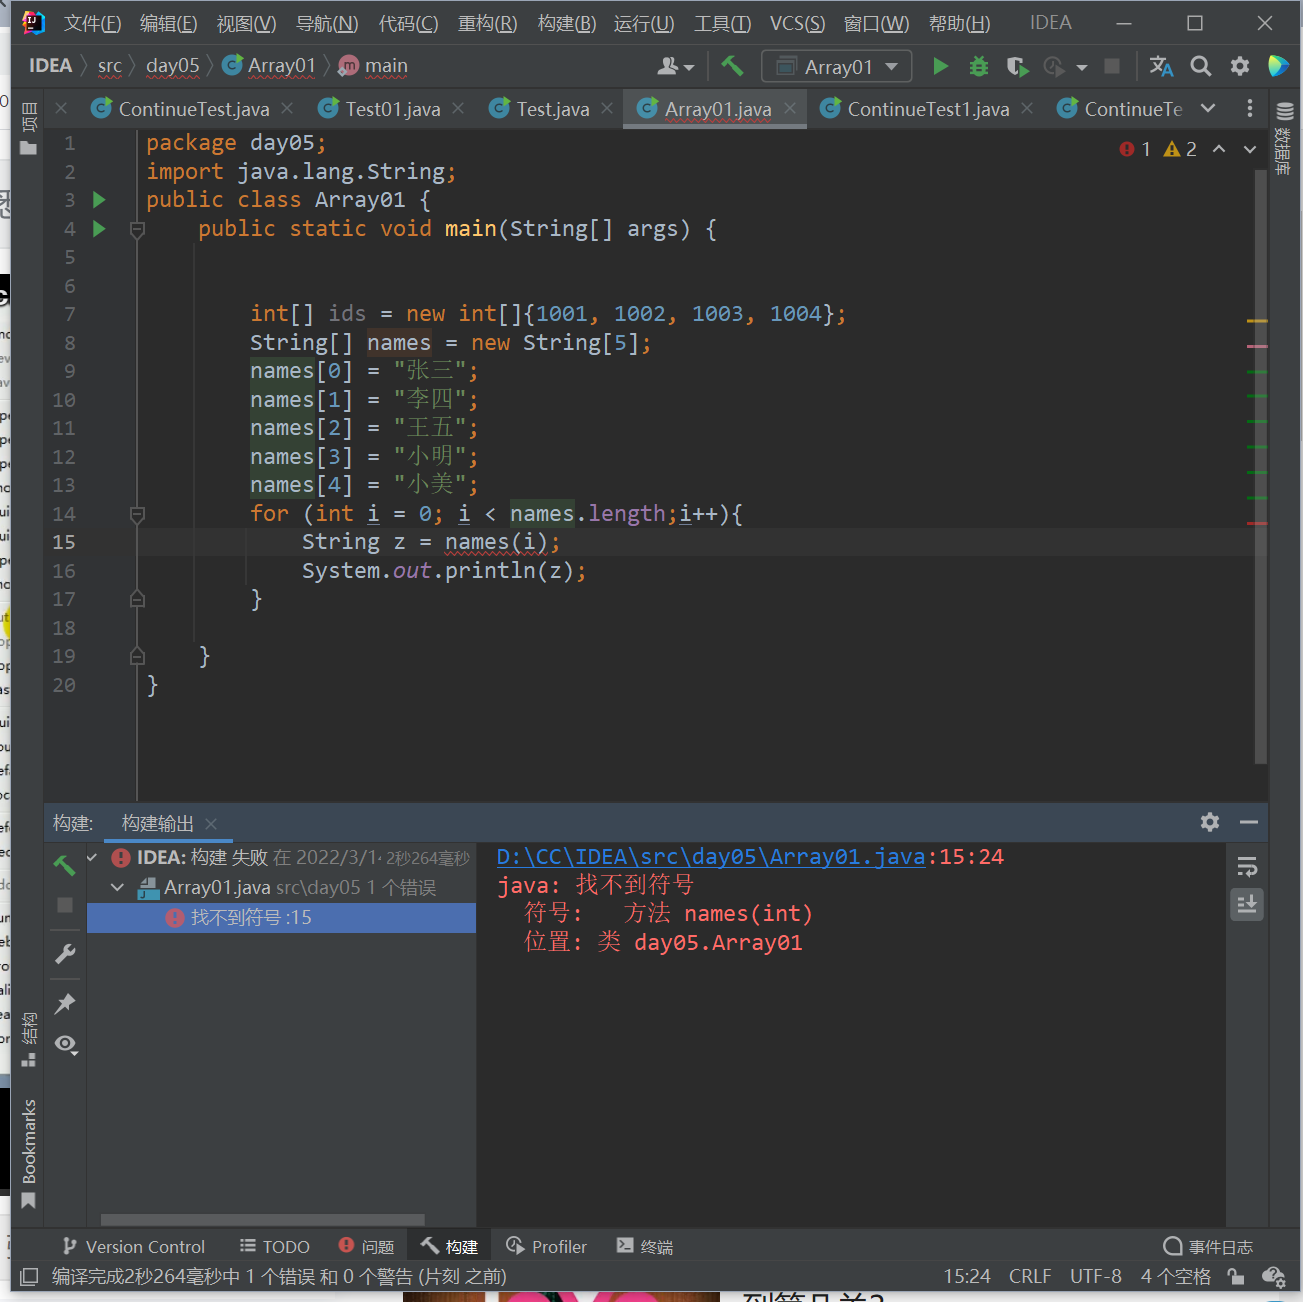Screen dimensions: 1303x1302
Task: Toggle soft-wrap in build output
Action: pyautogui.click(x=1247, y=866)
